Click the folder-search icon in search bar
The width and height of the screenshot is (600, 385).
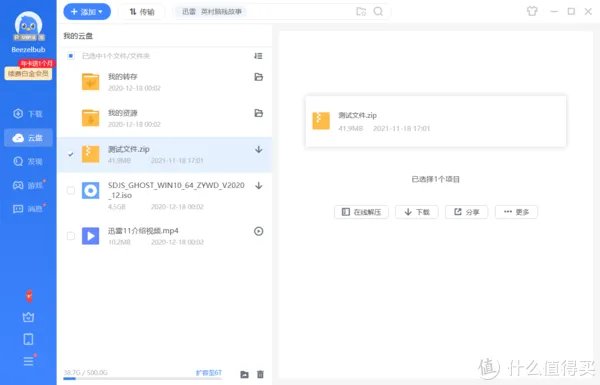[361, 11]
